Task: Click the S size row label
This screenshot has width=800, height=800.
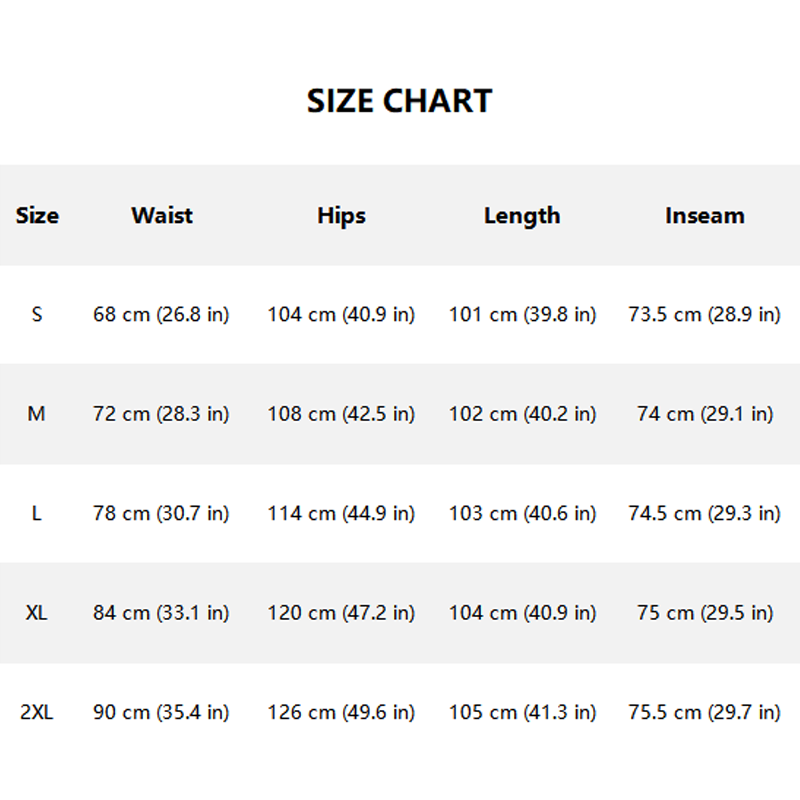Action: click(37, 314)
